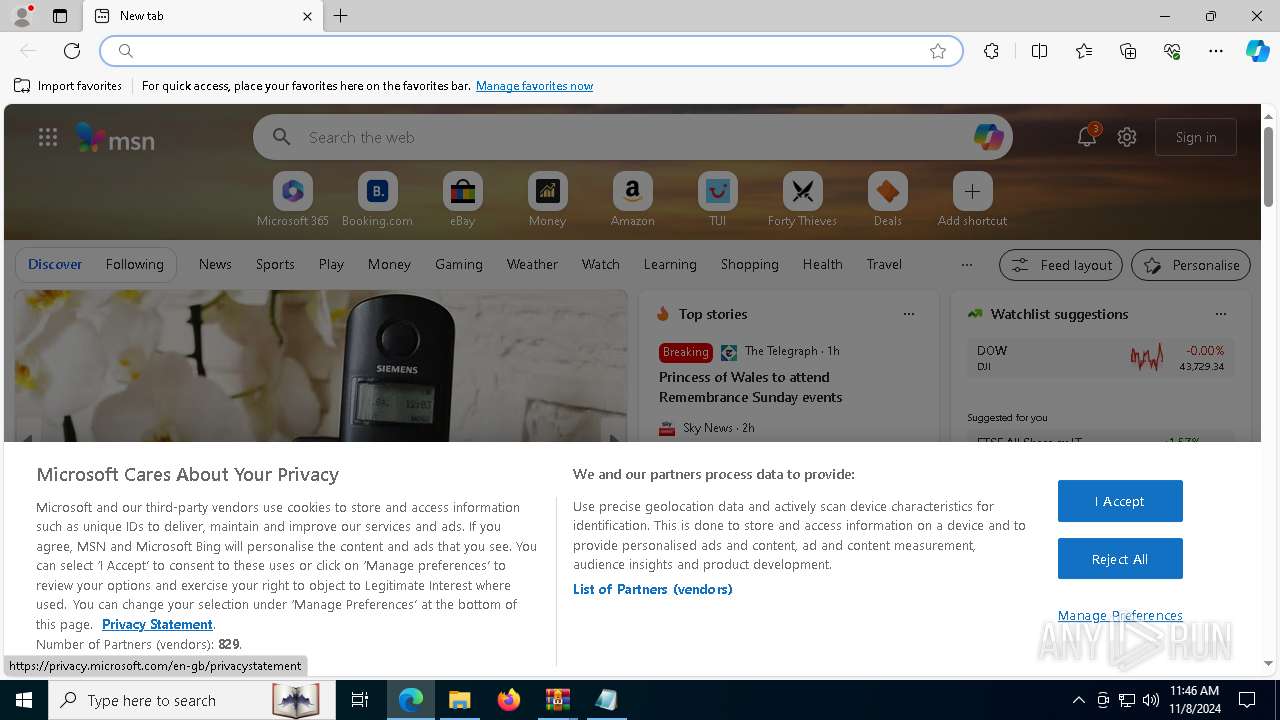Image resolution: width=1280 pixels, height=720 pixels.
Task: Open Browser essentials heart icon
Action: [1172, 51]
